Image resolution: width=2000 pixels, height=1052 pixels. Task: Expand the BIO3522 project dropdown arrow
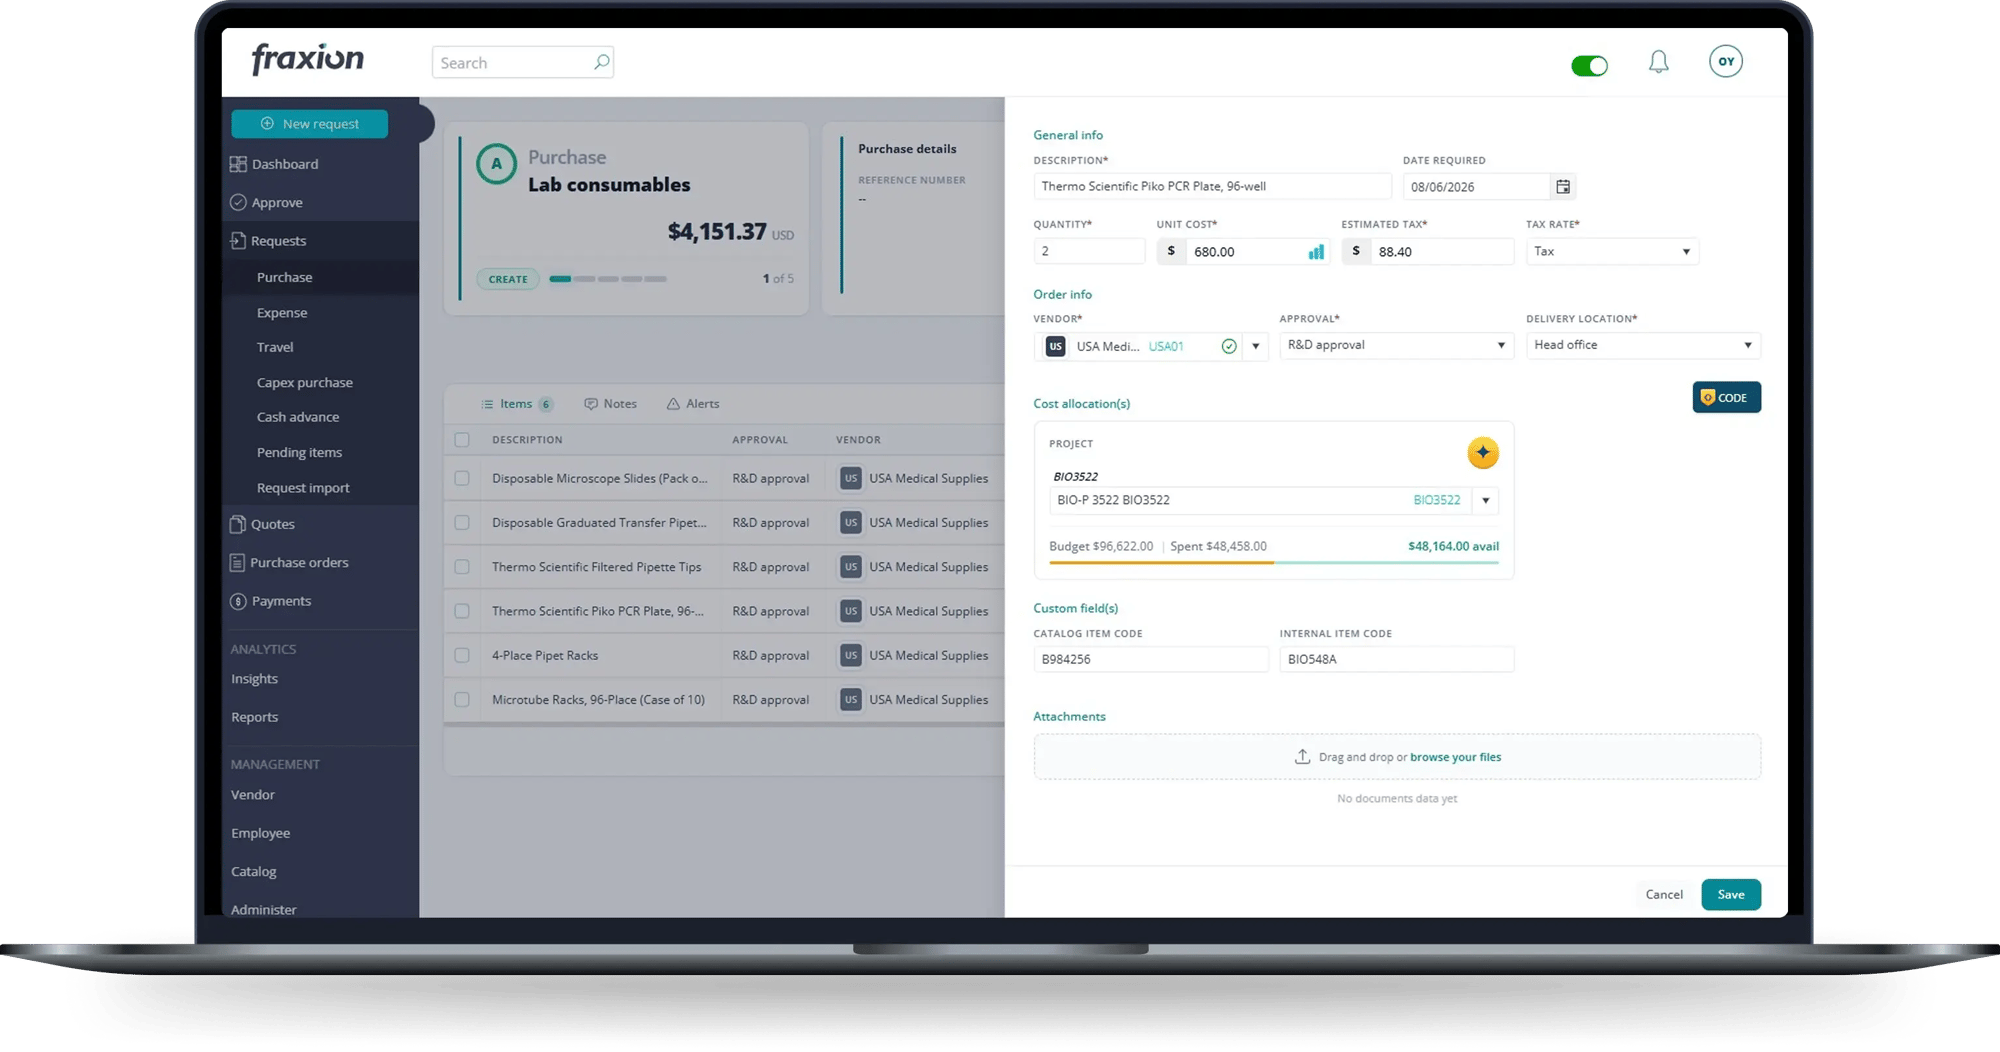coord(1486,500)
